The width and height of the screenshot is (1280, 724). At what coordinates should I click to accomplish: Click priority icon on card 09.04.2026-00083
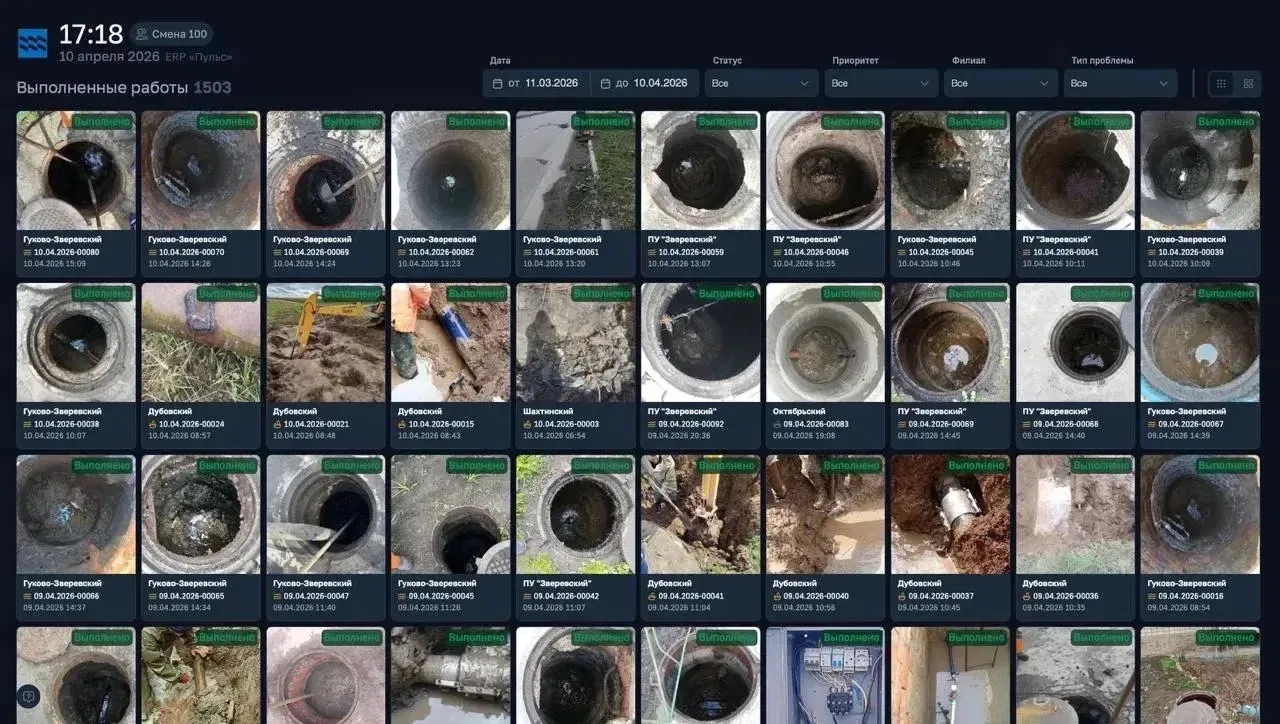(x=777, y=424)
